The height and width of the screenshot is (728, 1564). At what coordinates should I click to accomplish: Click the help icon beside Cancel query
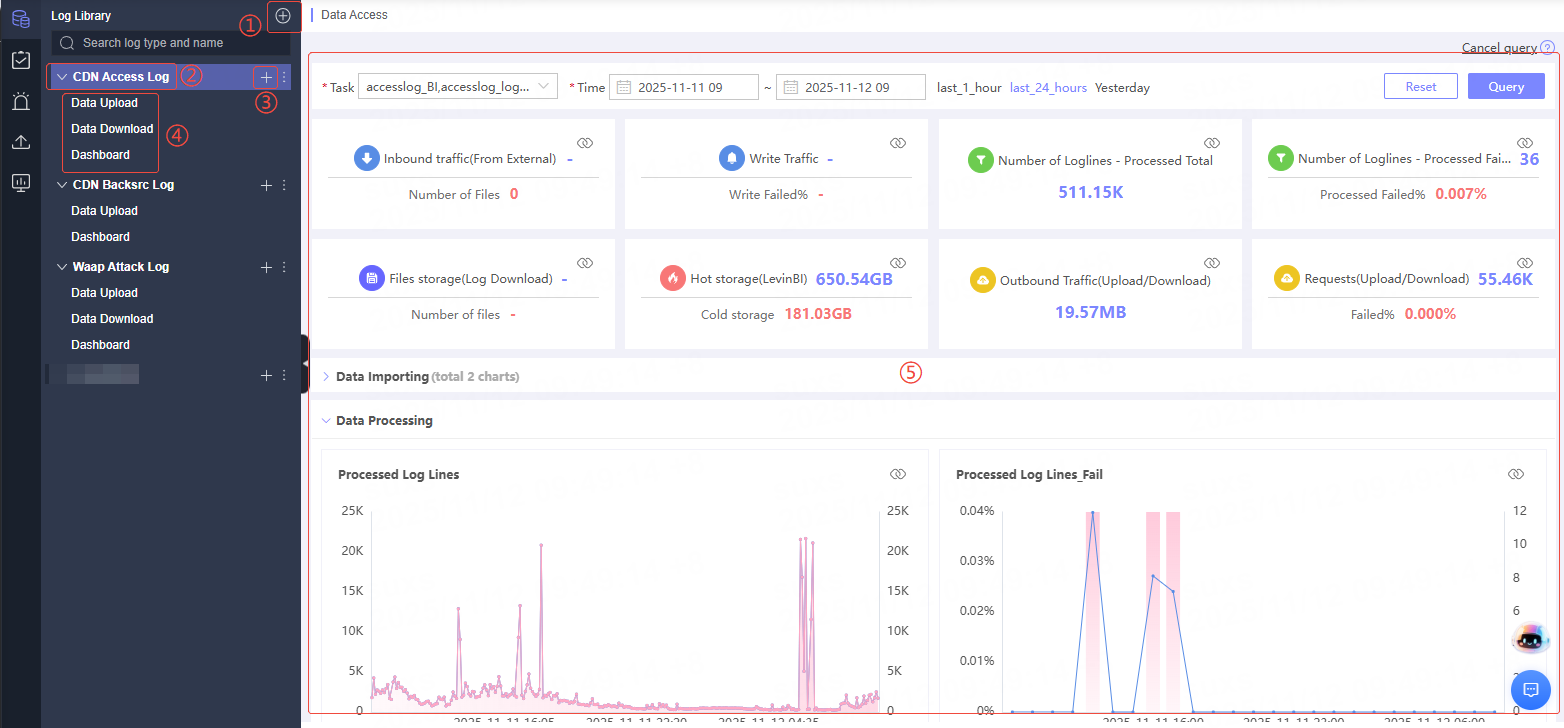tap(1547, 47)
